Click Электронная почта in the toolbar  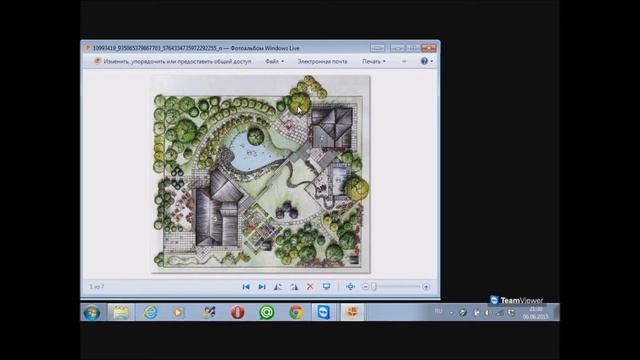(322, 61)
